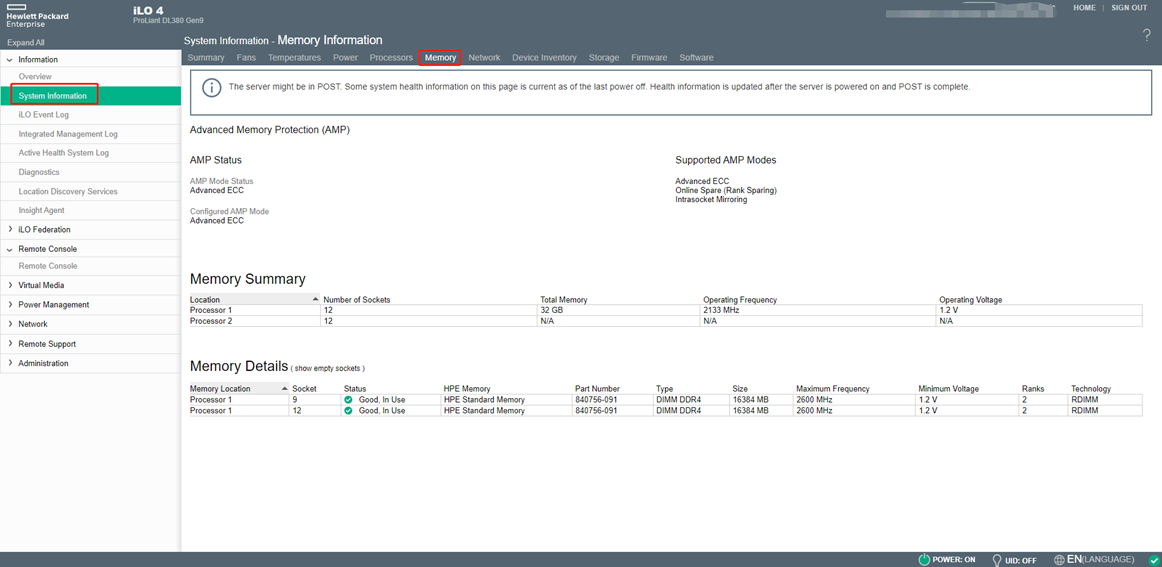This screenshot has width=1162, height=567.
Task: Click the show empty sockets link
Action: pos(328,369)
